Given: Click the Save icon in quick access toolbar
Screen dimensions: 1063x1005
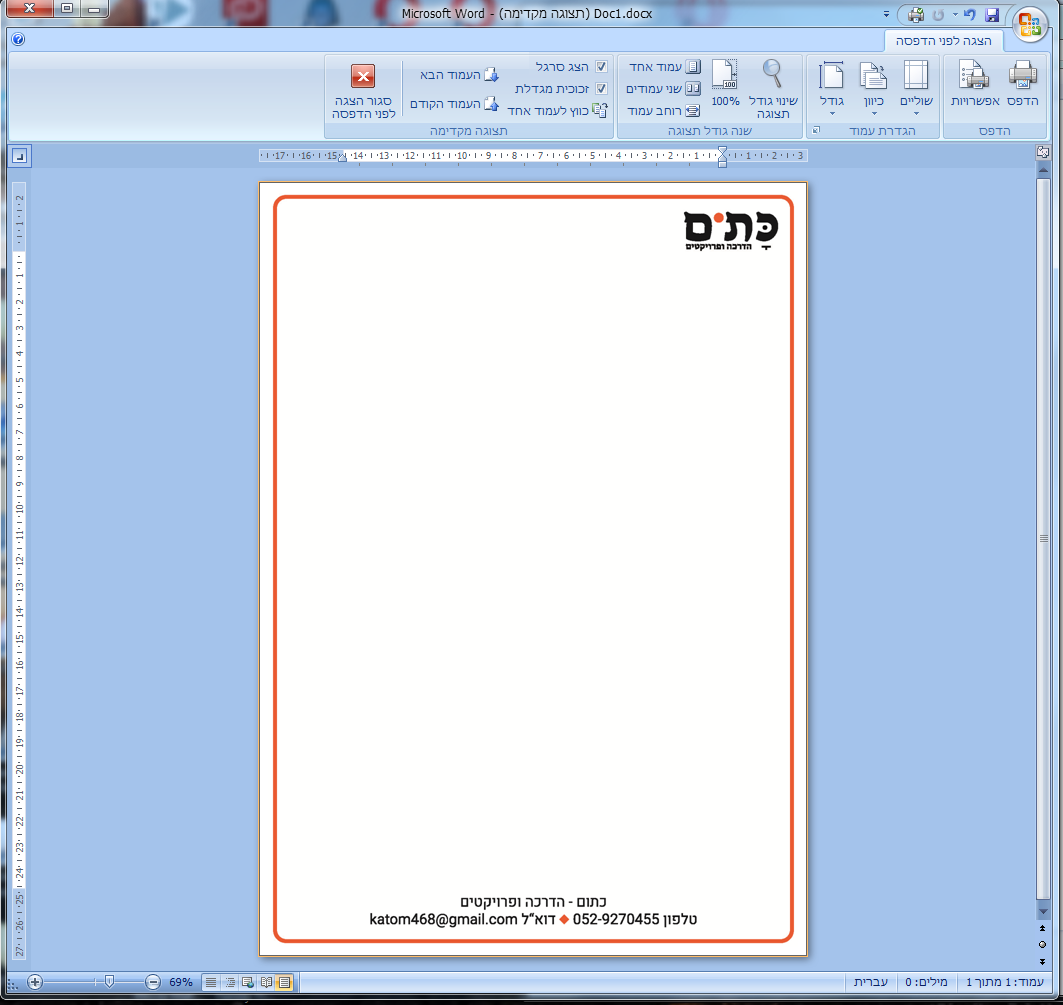Looking at the screenshot, I should pos(992,15).
